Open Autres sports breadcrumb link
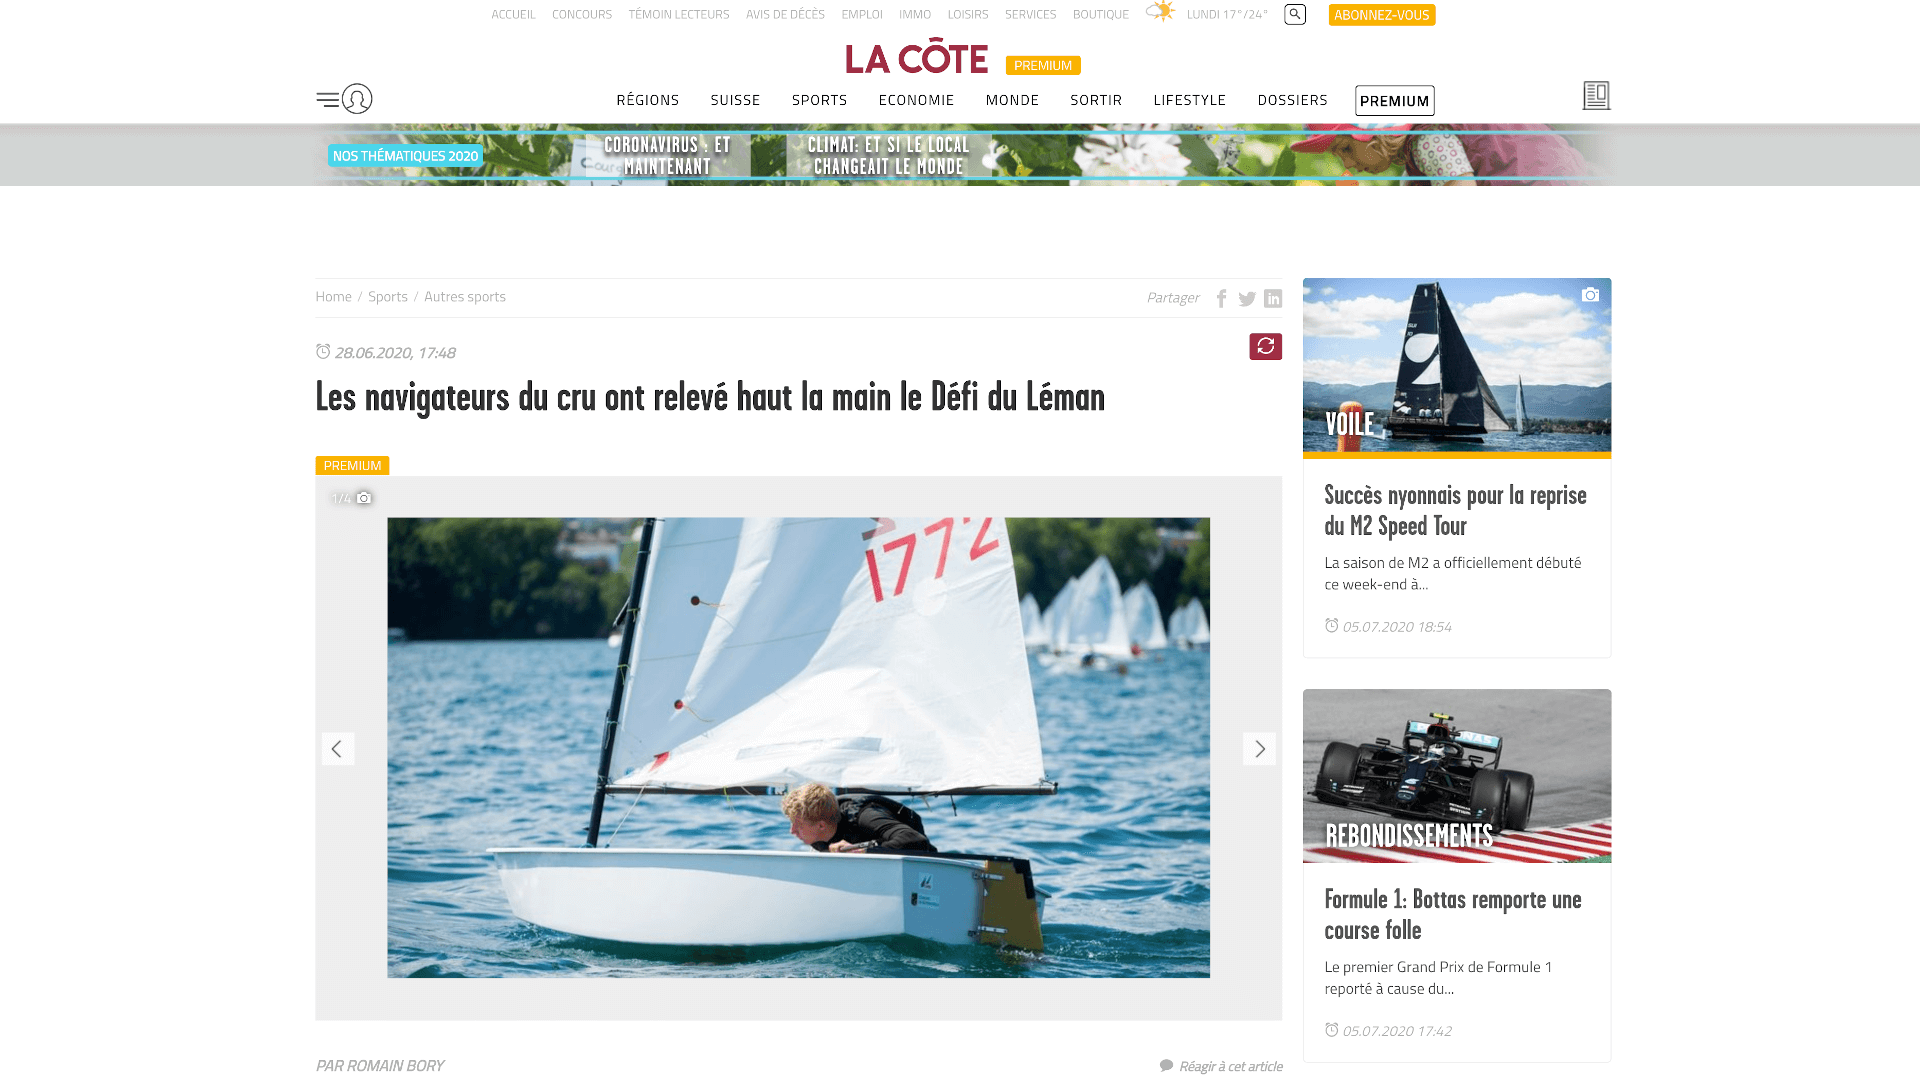The height and width of the screenshot is (1080, 1920). 465,297
